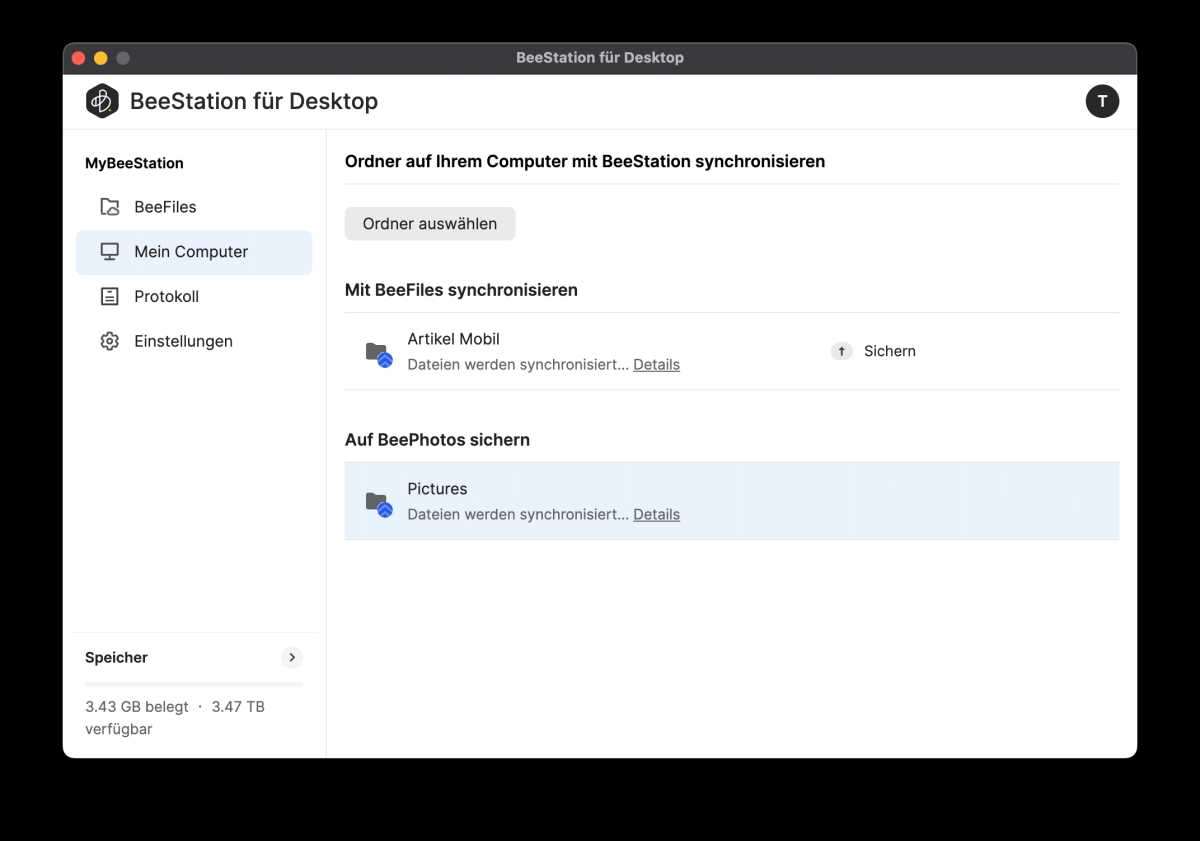This screenshot has width=1200, height=841.
Task: Click the Protokoll log icon
Action: 110,297
